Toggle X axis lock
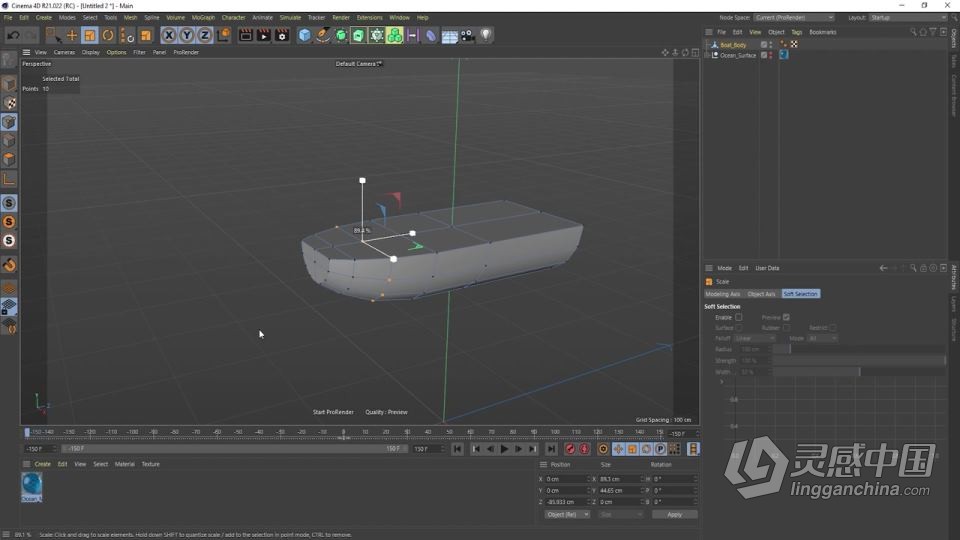Screen dimensions: 960x540 point(168,36)
